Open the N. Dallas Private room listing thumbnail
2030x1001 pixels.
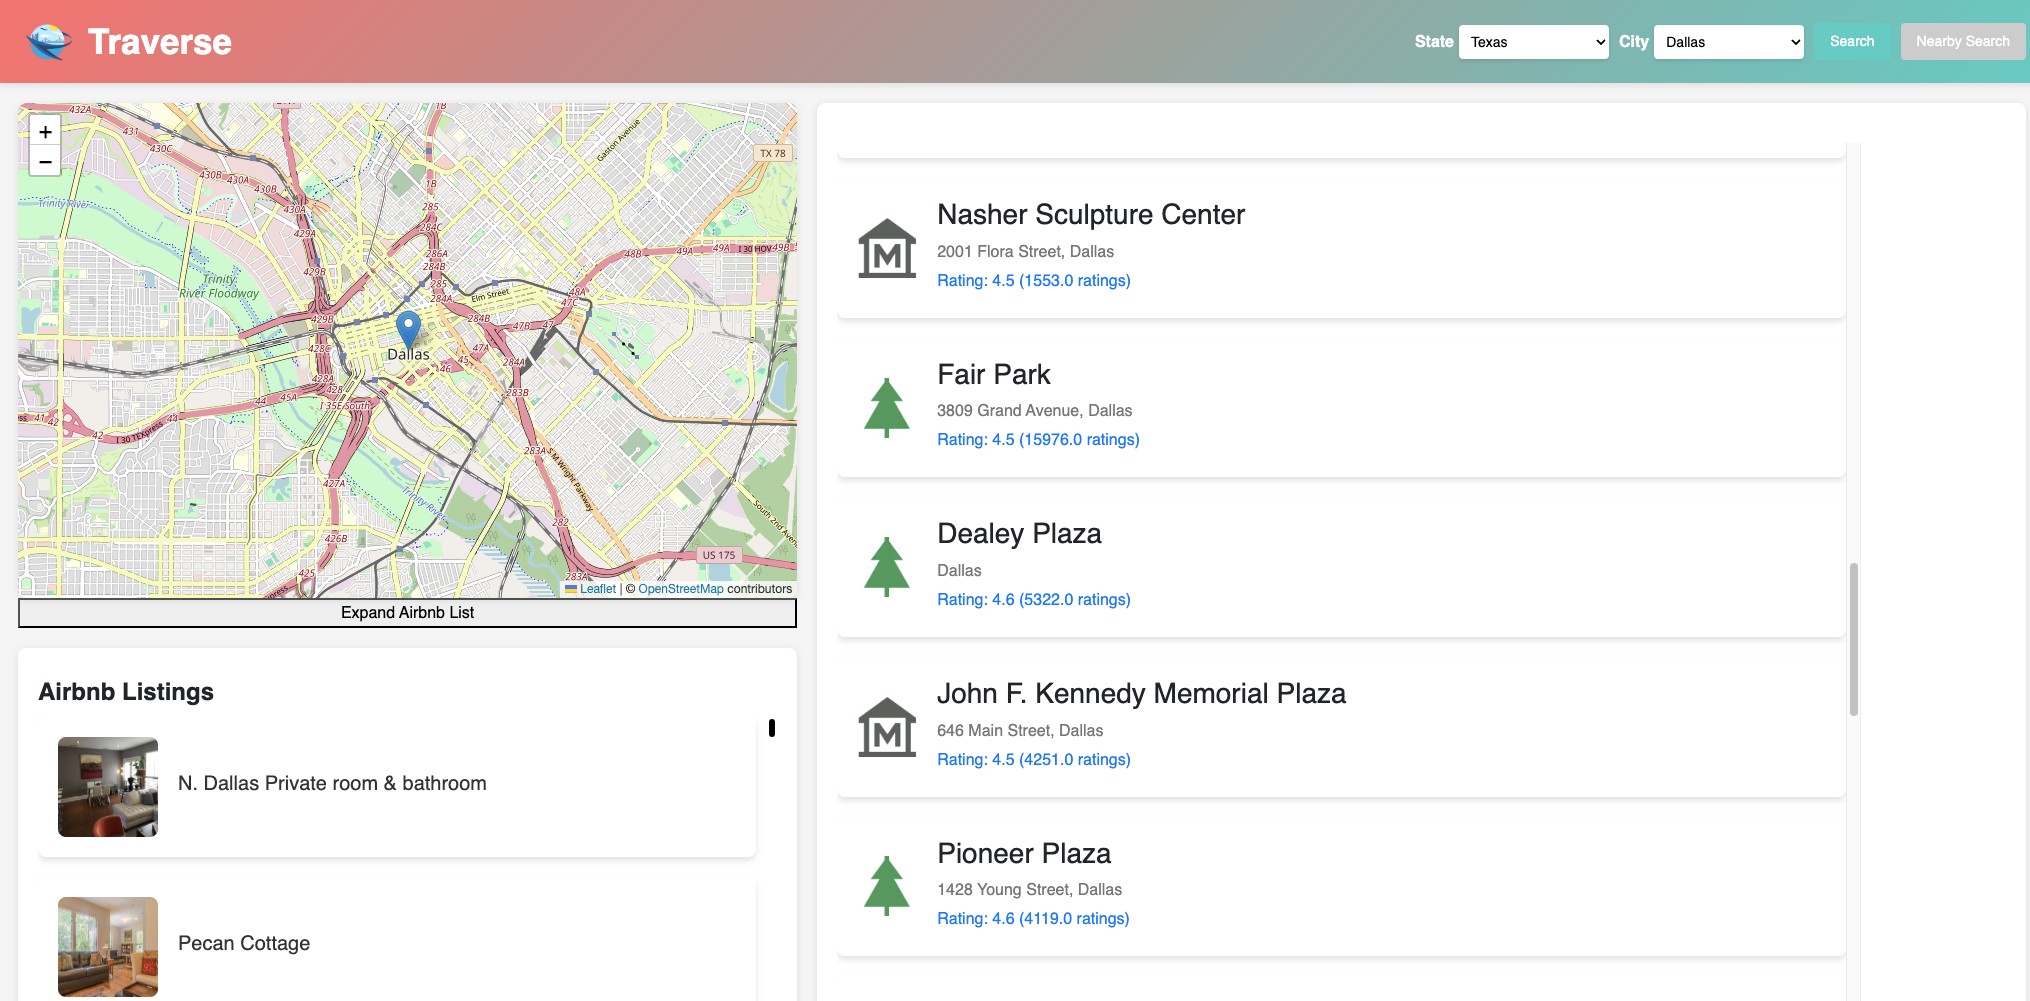tap(107, 787)
